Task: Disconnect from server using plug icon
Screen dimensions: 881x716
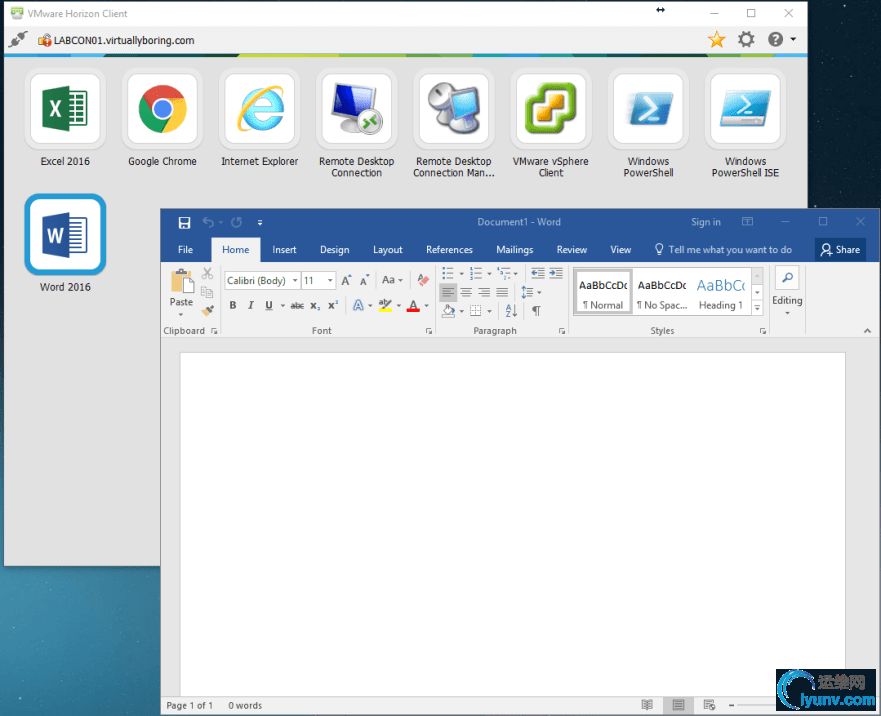Action: 18,39
